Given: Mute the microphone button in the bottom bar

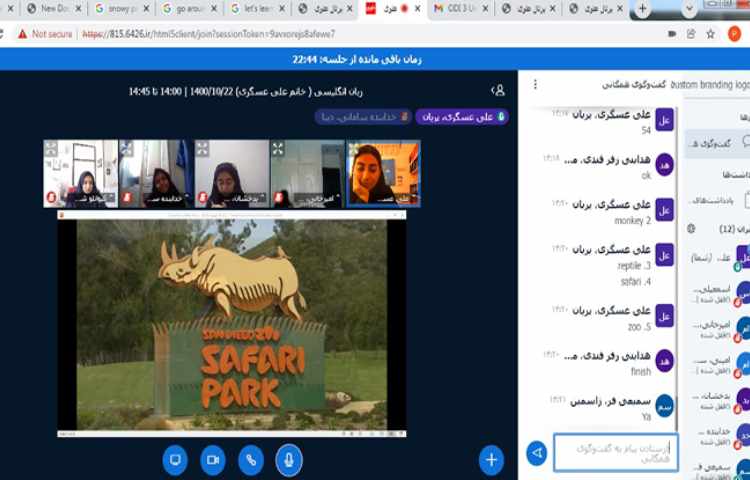Looking at the screenshot, I should [289, 460].
